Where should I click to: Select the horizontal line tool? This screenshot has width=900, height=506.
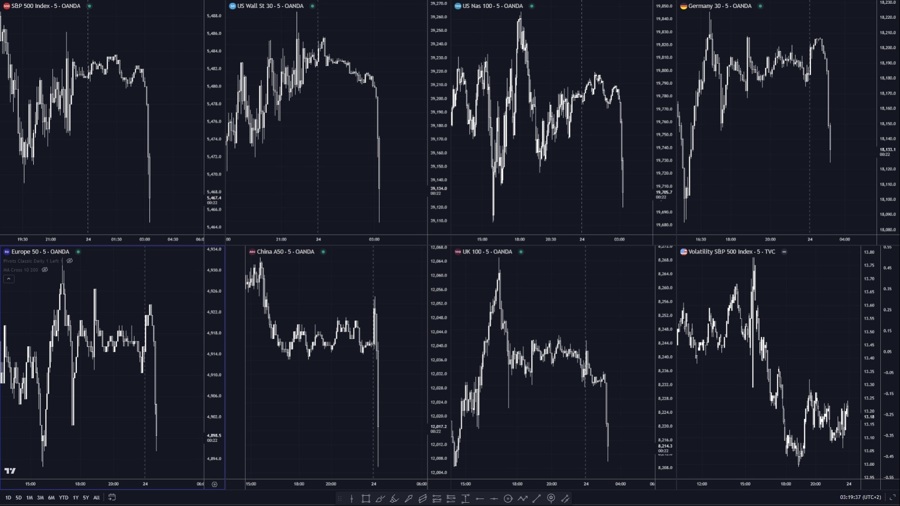pyautogui.click(x=480, y=499)
